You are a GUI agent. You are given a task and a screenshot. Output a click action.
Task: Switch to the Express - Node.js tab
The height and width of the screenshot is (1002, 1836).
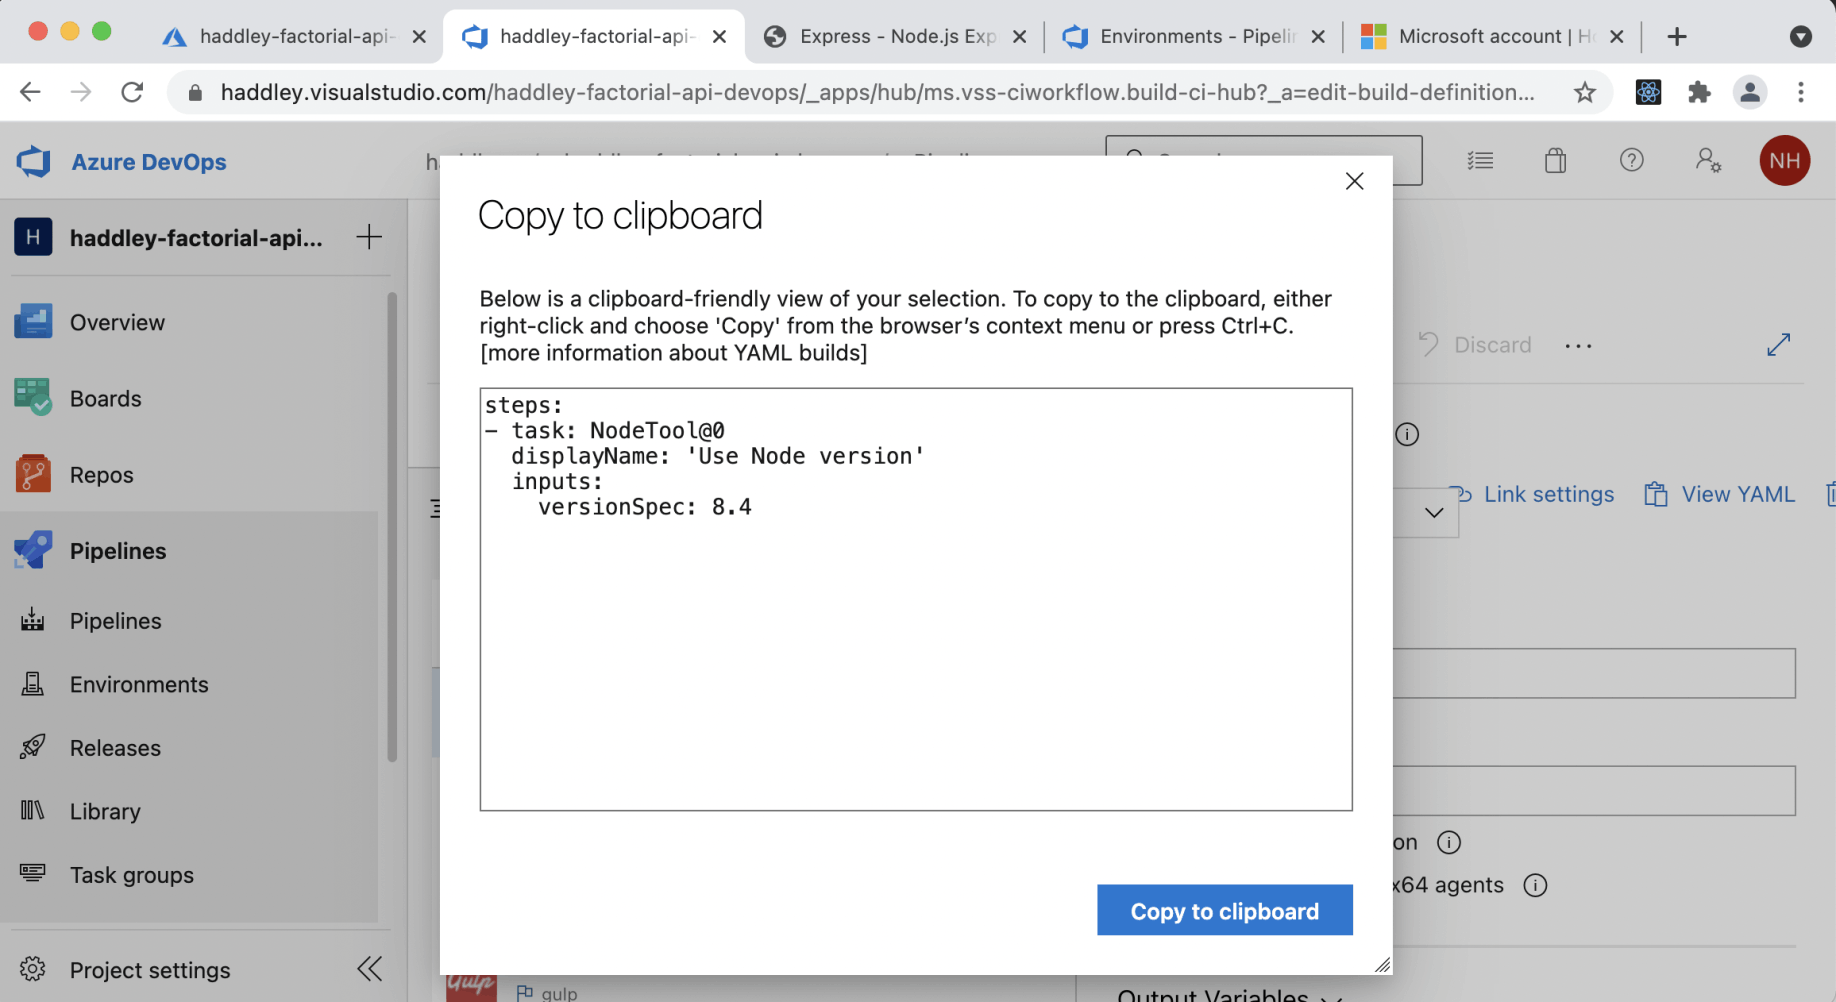point(895,36)
